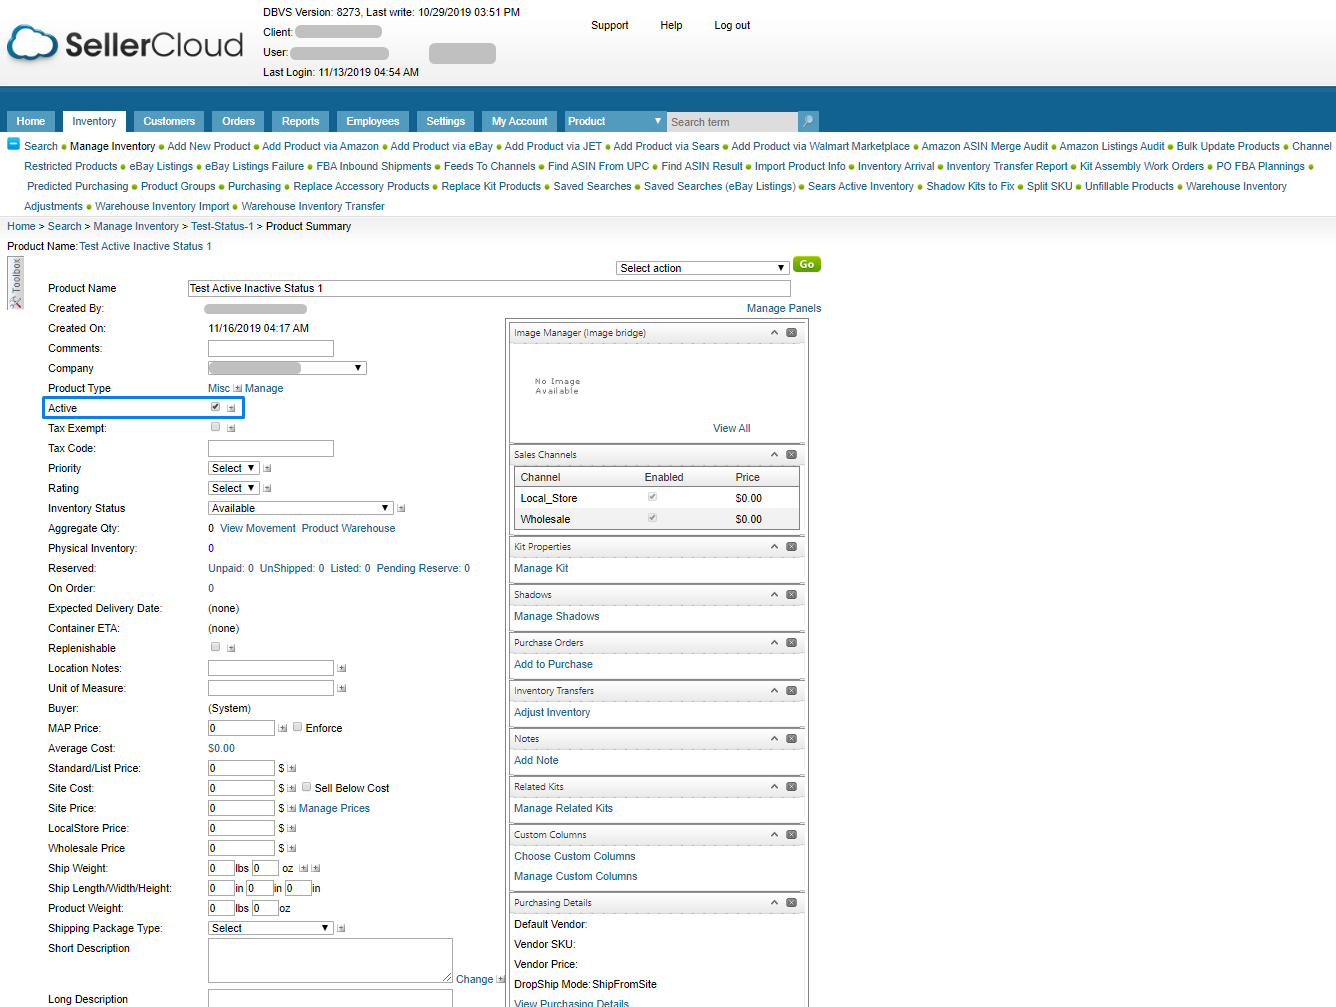Screen dimensions: 1336x1007
Task: Select the Employees tab
Action: click(373, 122)
